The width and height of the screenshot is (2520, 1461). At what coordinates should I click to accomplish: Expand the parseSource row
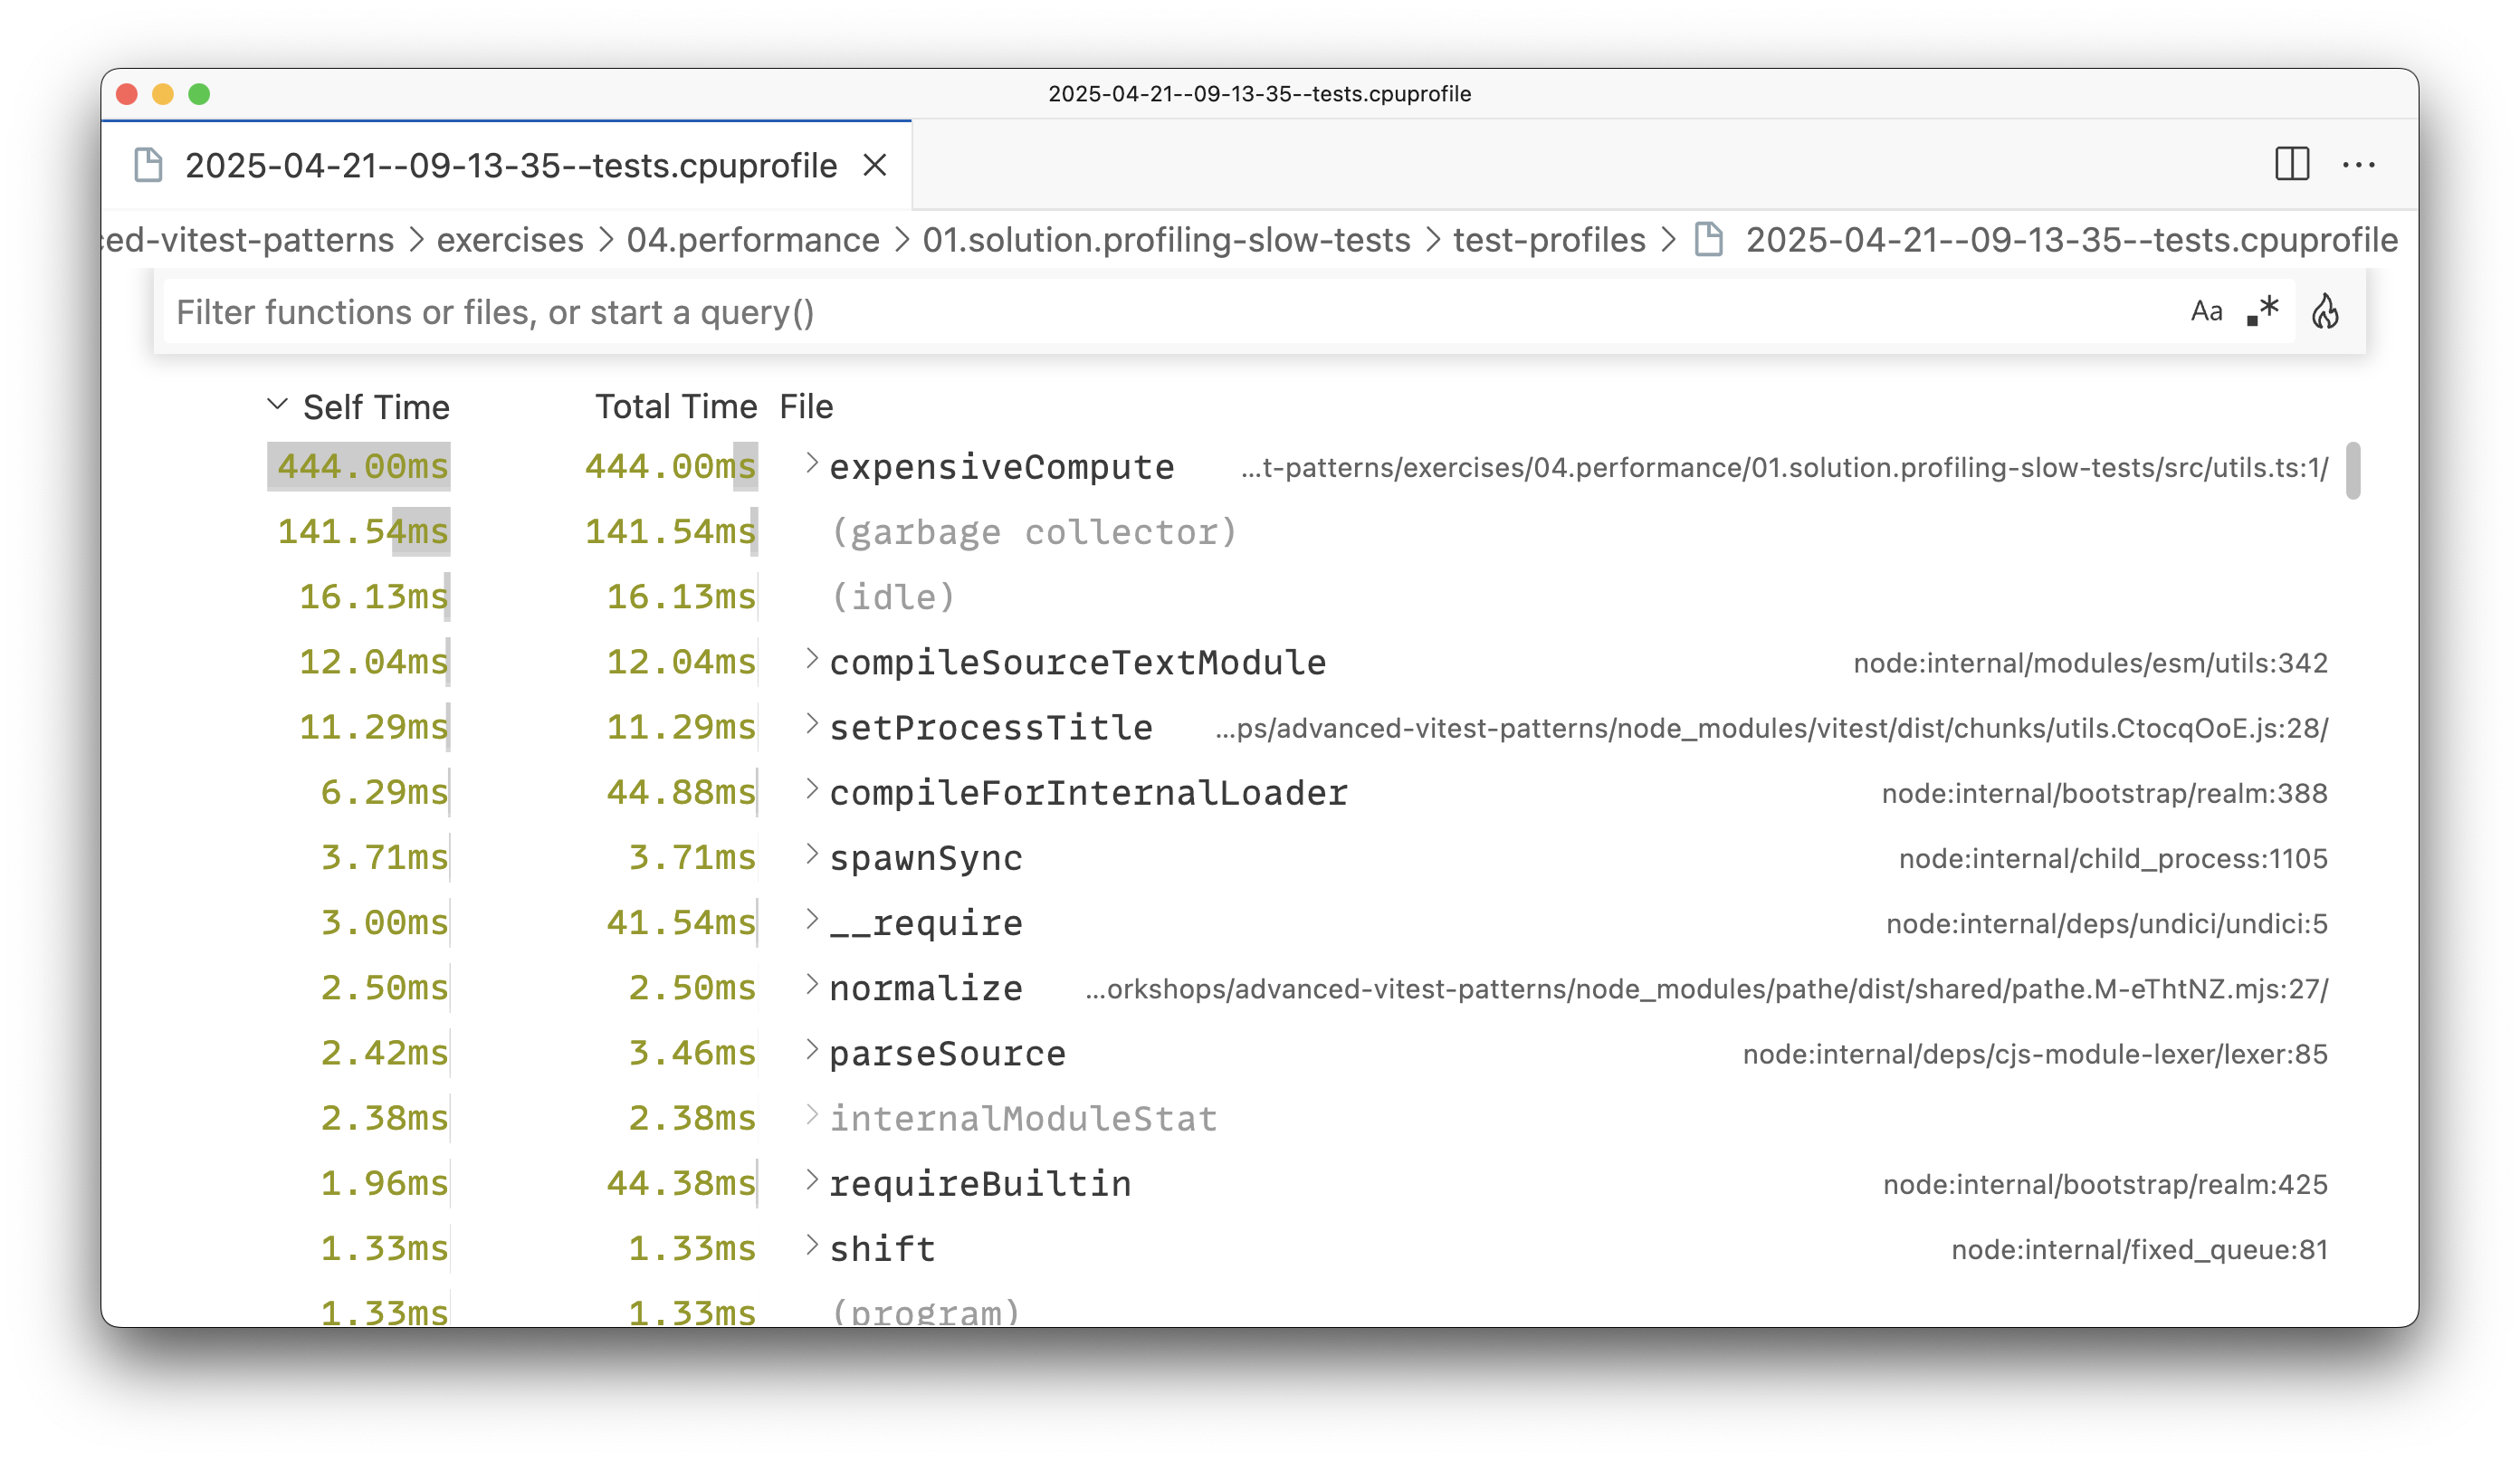pos(812,1051)
